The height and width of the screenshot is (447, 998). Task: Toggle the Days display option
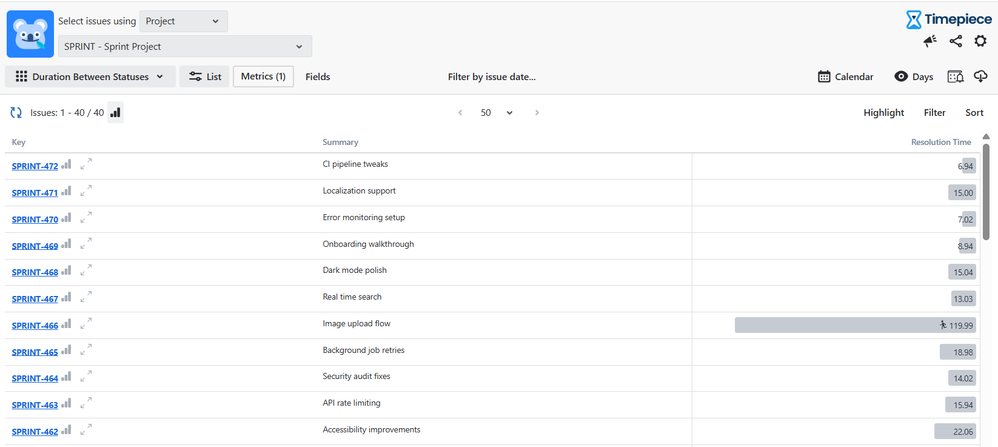pos(913,77)
